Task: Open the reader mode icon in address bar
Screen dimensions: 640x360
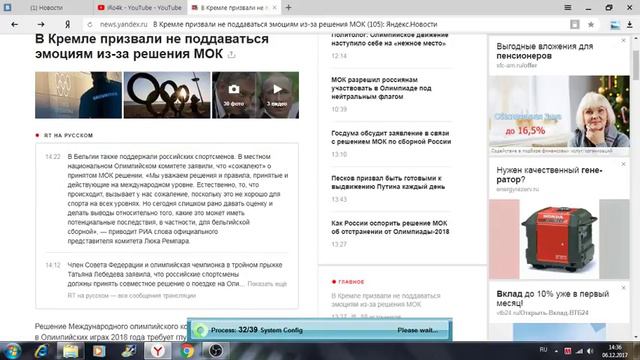Action: 575,24
